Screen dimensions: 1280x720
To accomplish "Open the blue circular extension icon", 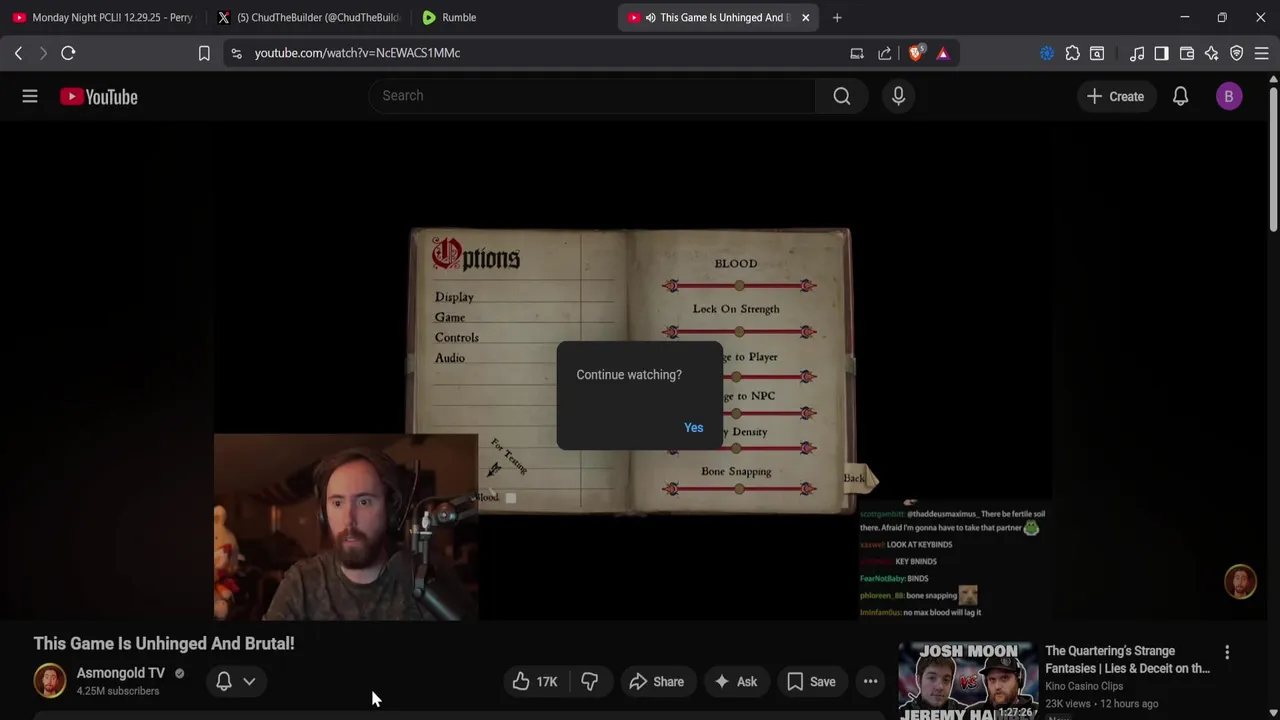I will coord(1047,53).
